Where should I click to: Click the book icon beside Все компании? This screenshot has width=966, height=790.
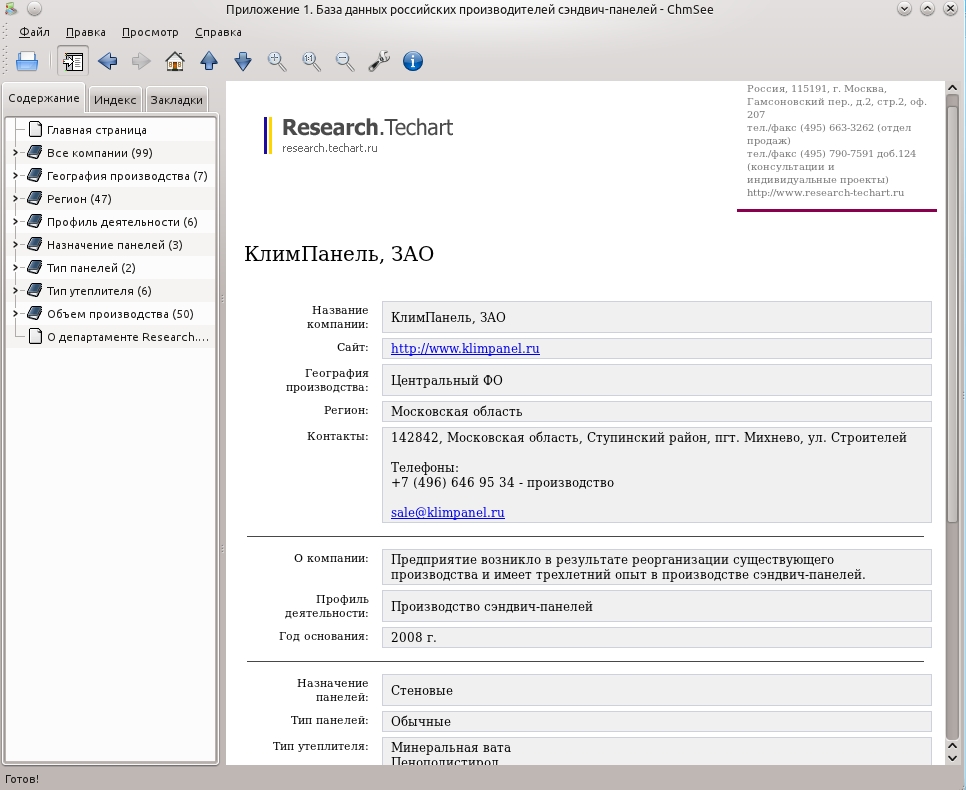35,152
